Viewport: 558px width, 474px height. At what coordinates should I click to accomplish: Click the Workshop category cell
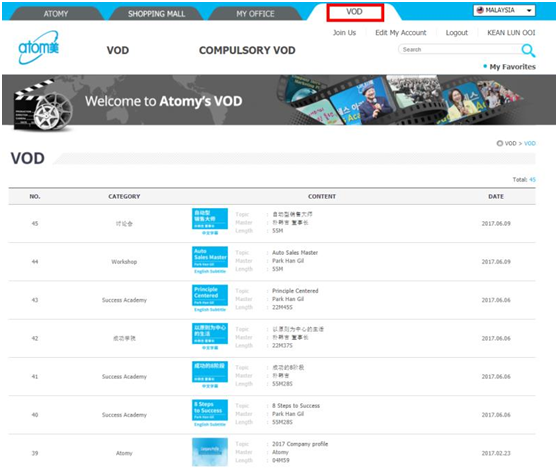point(124,262)
